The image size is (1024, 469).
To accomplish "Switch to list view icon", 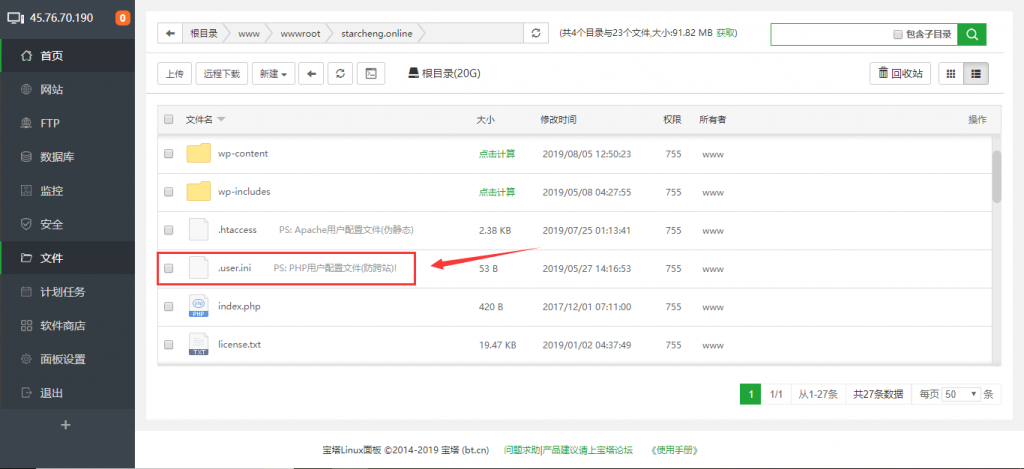I will point(976,74).
